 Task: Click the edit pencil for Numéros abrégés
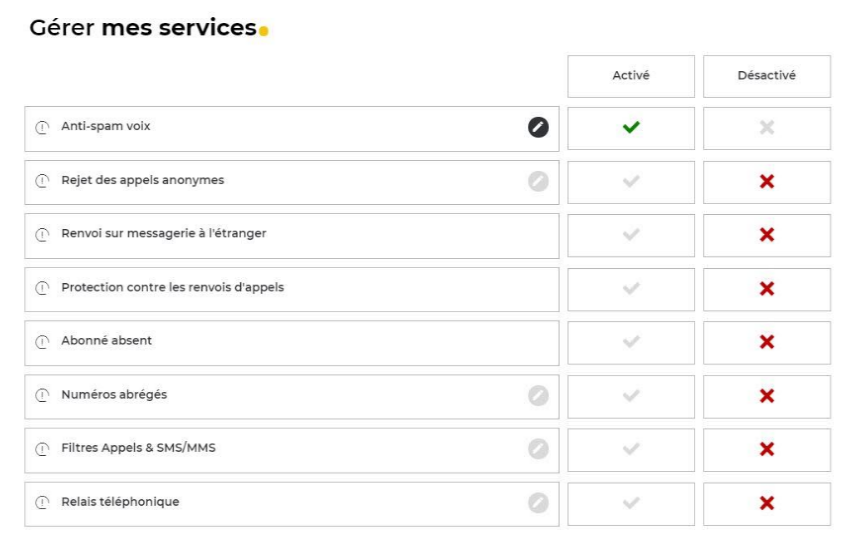[x=538, y=395]
